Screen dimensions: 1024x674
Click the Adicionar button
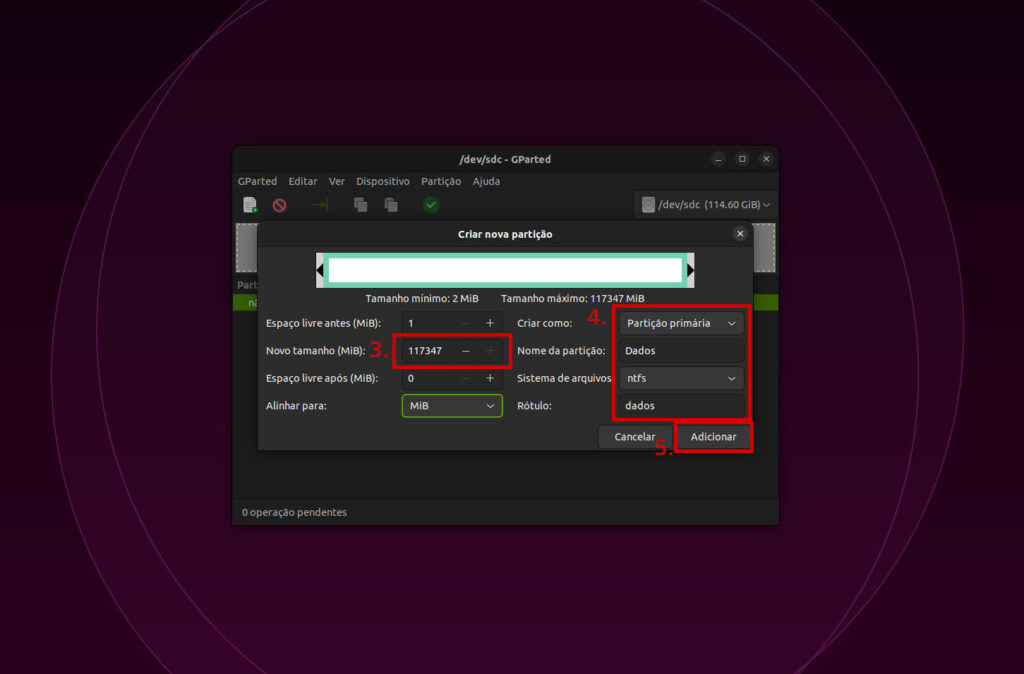click(x=713, y=437)
